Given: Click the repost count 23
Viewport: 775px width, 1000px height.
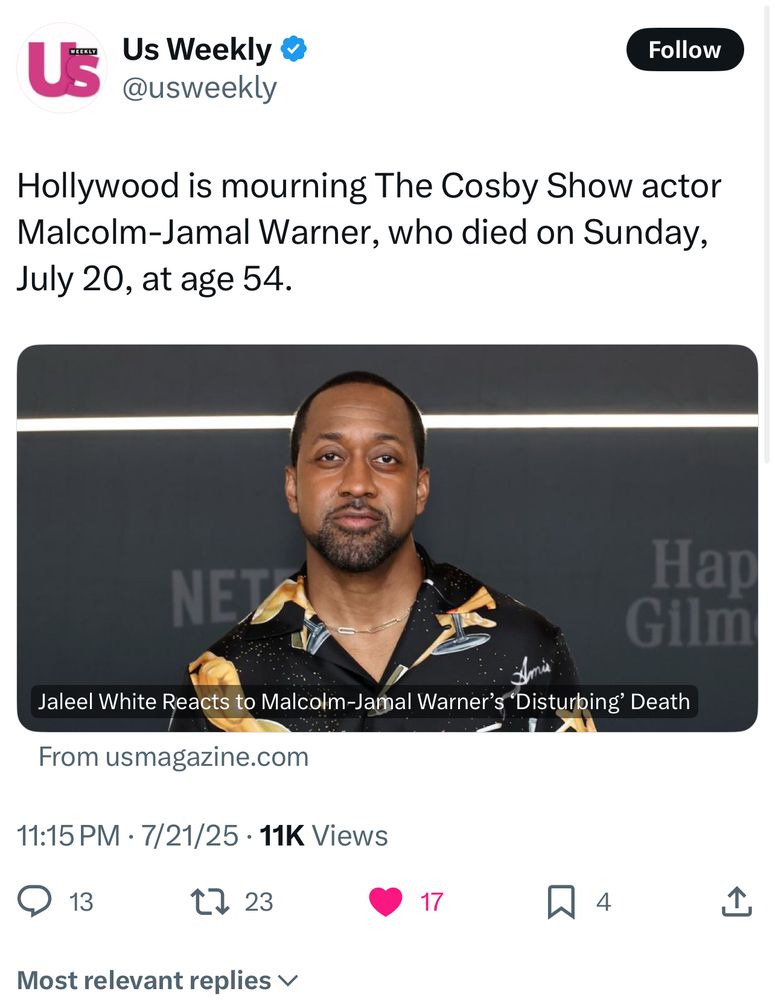Looking at the screenshot, I should click(x=259, y=901).
